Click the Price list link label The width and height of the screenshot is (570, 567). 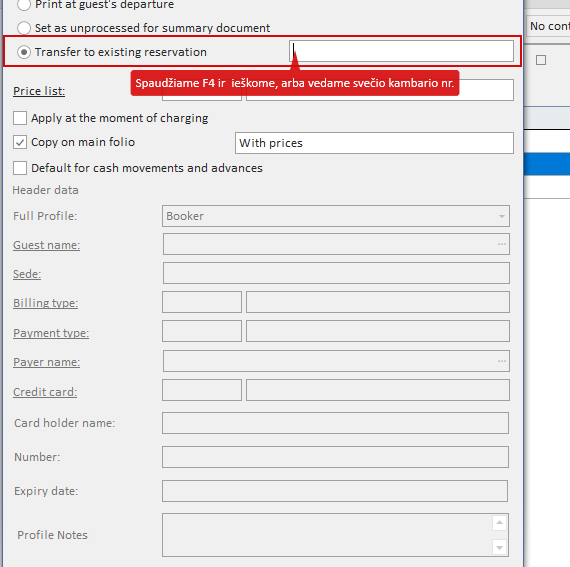click(39, 91)
